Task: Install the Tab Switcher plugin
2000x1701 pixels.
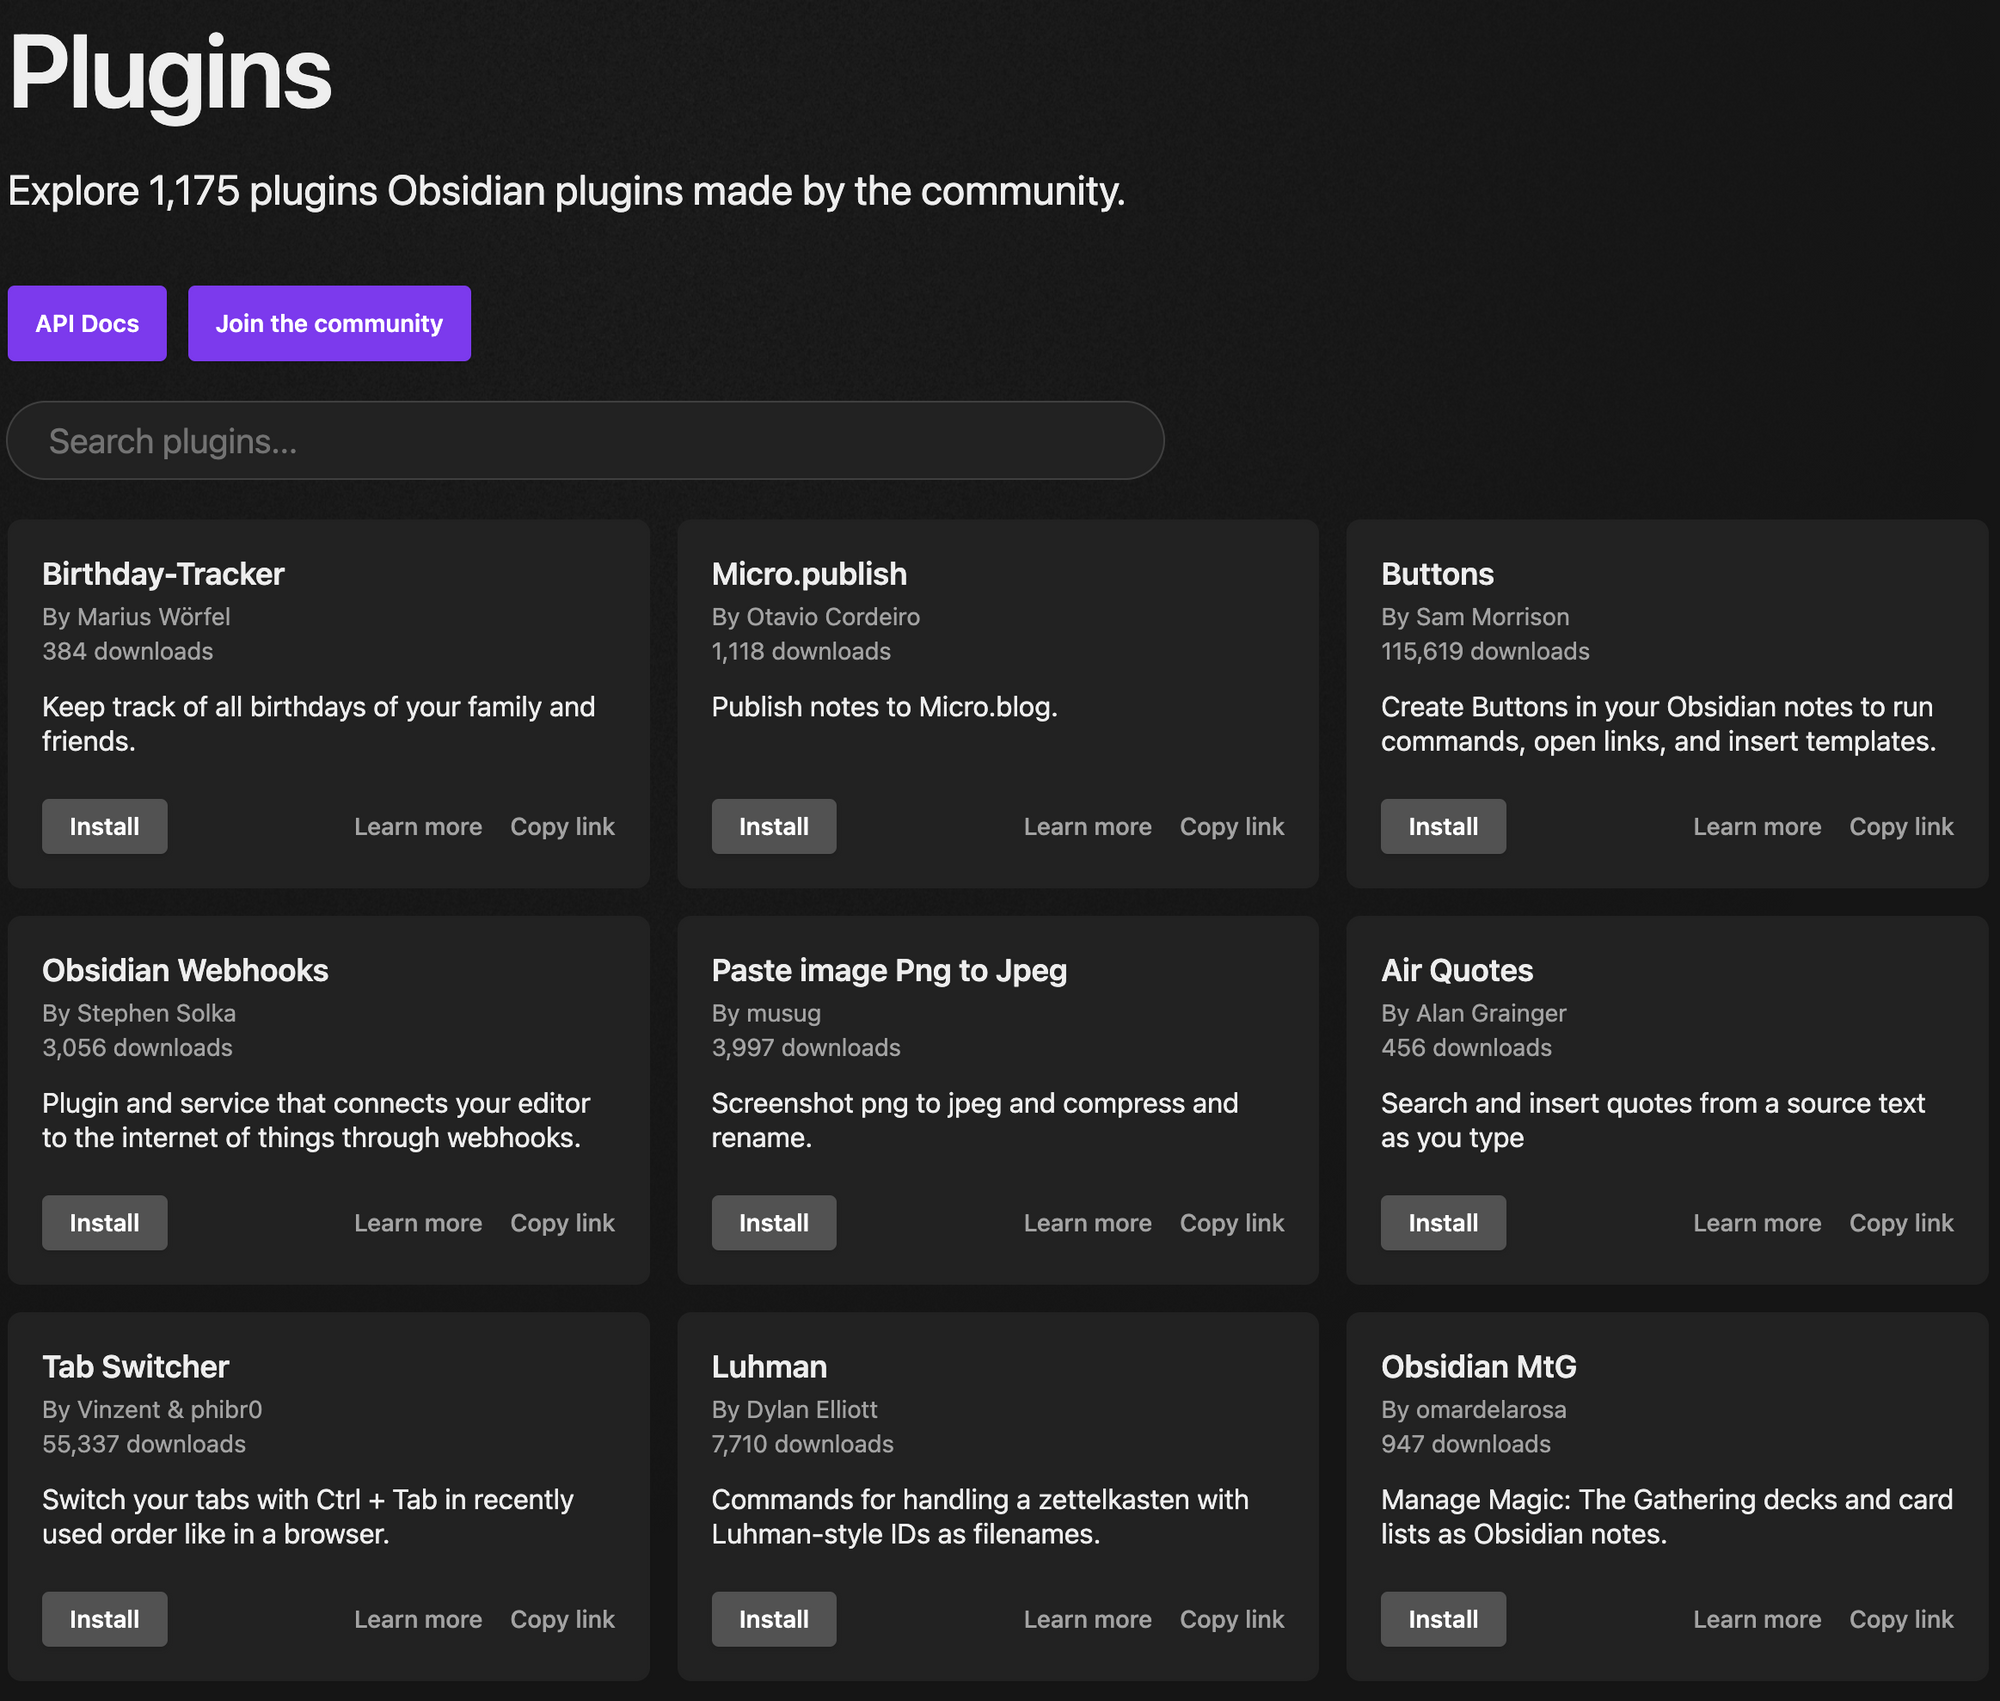Action: tap(104, 1619)
